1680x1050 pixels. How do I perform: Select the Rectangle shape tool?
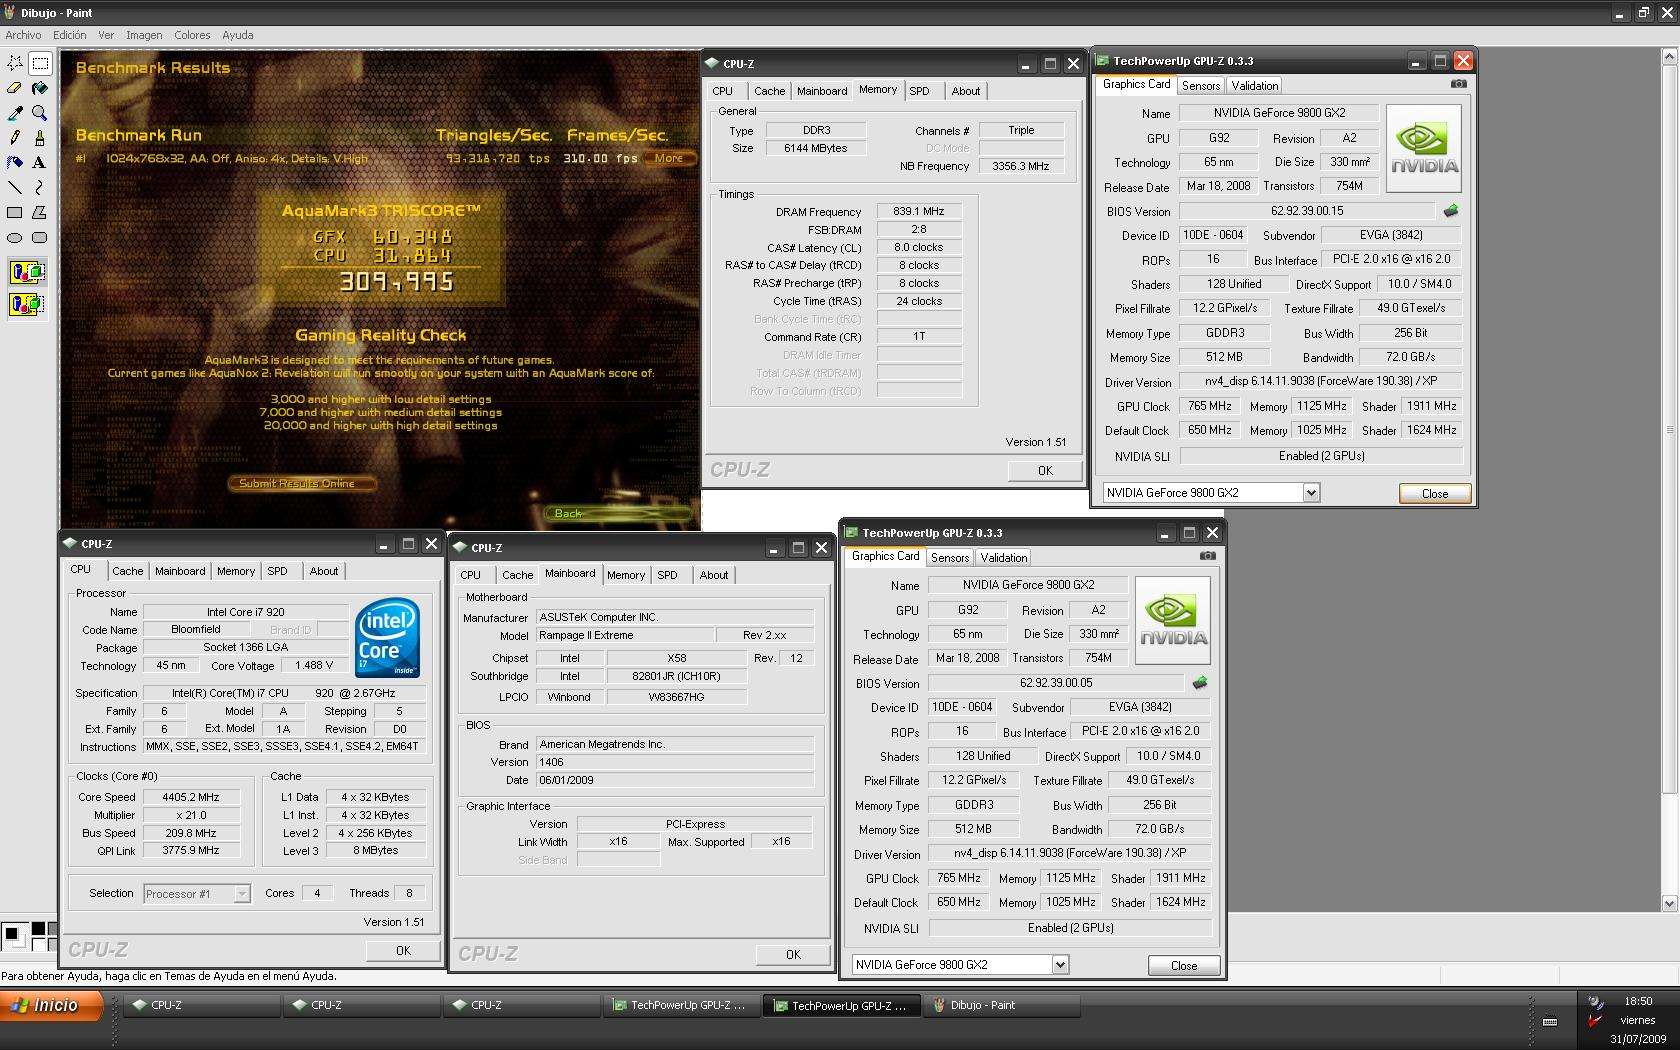[x=15, y=212]
